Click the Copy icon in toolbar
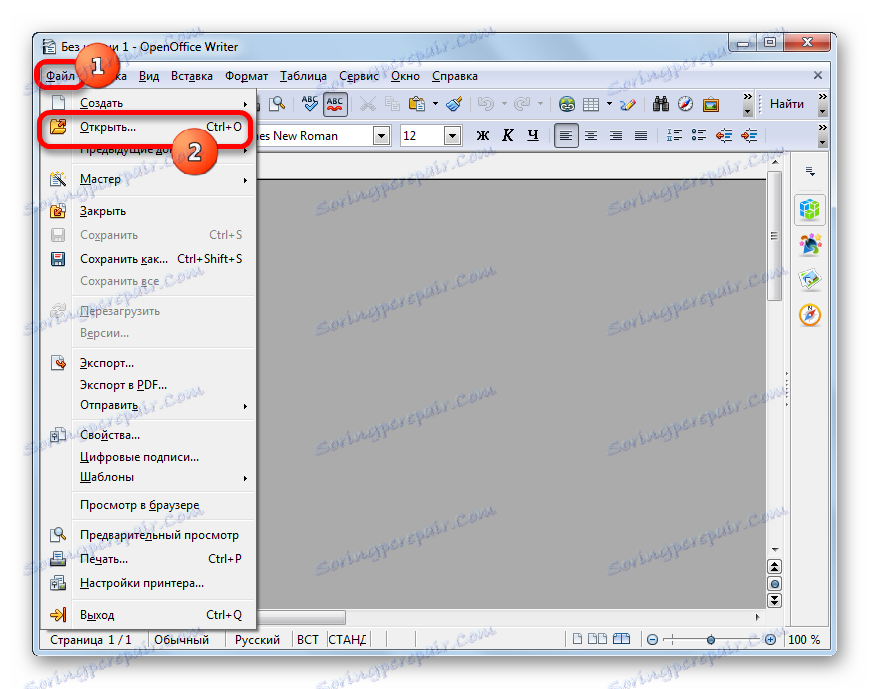Viewport: 870px width, 689px height. click(392, 104)
